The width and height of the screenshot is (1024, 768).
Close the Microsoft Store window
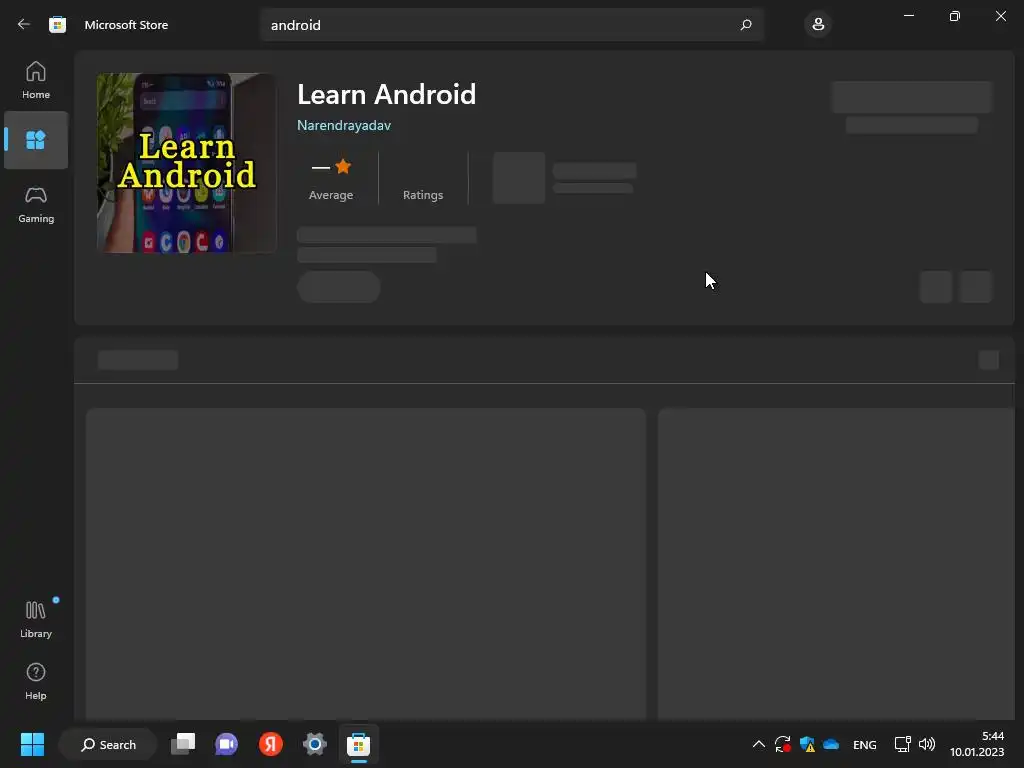[x=1000, y=16]
